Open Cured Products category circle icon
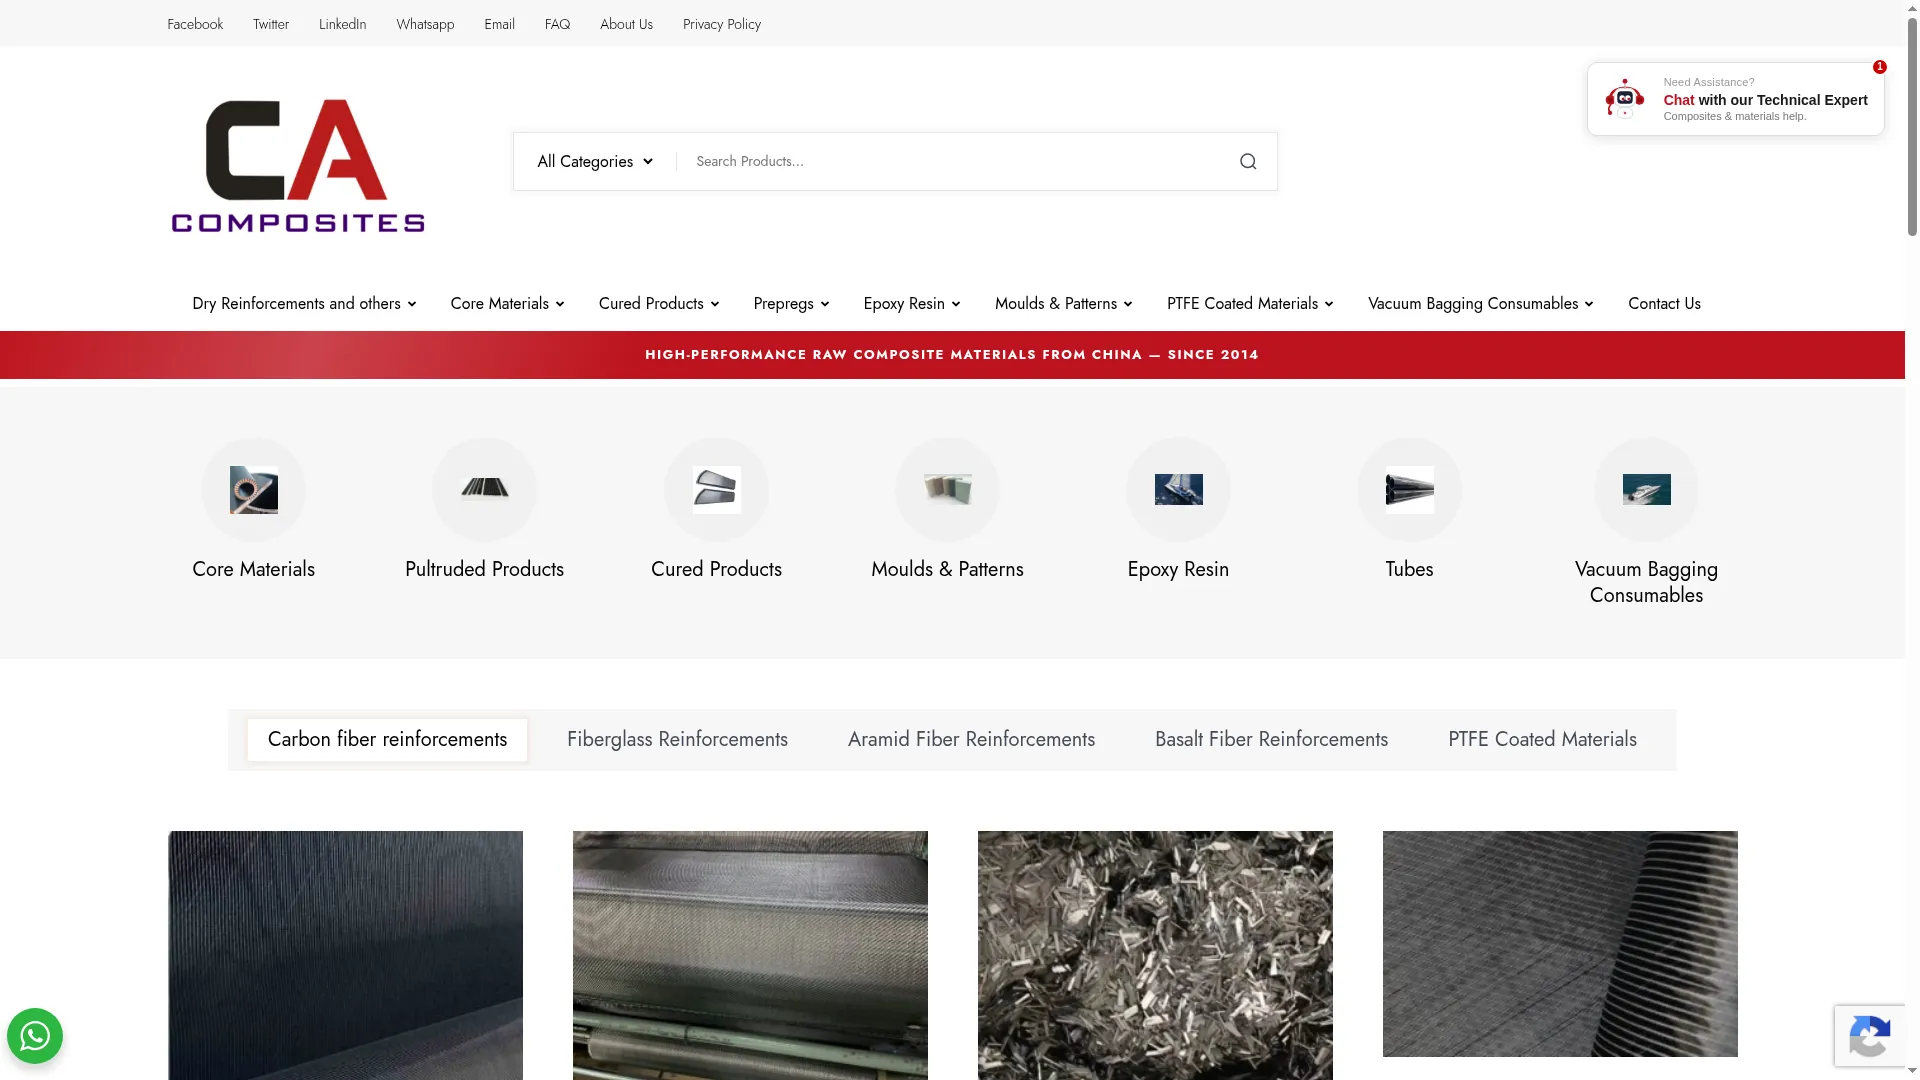This screenshot has width=1920, height=1080. click(x=716, y=490)
